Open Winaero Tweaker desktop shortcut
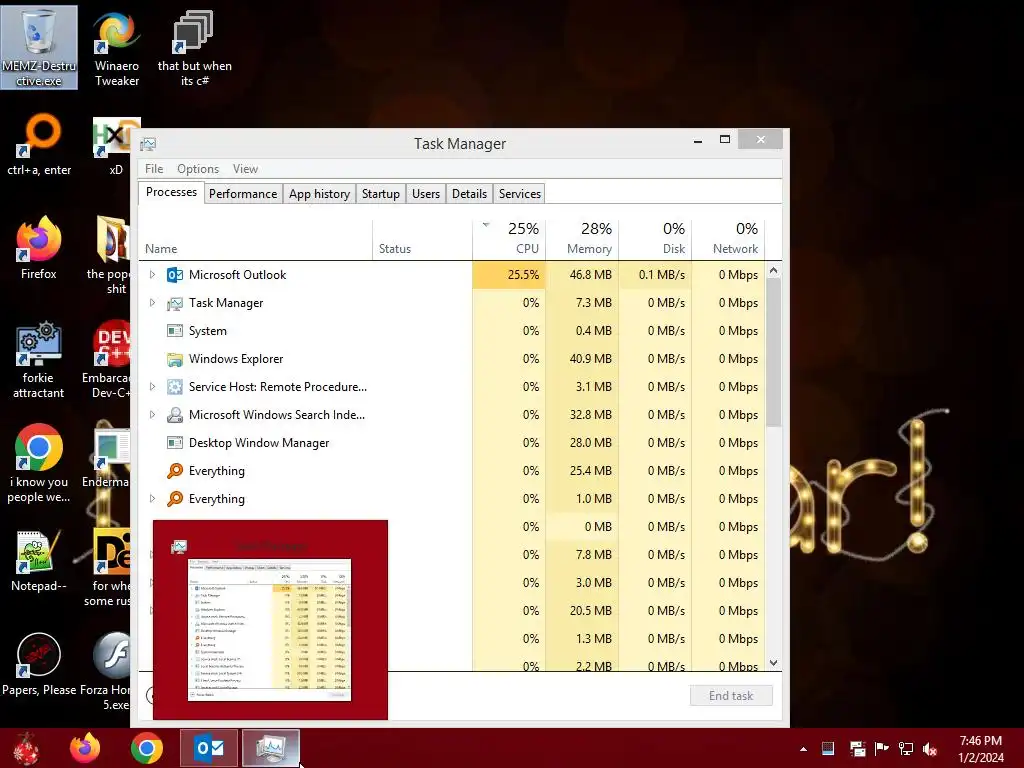Viewport: 1024px width, 768px height. (x=117, y=48)
